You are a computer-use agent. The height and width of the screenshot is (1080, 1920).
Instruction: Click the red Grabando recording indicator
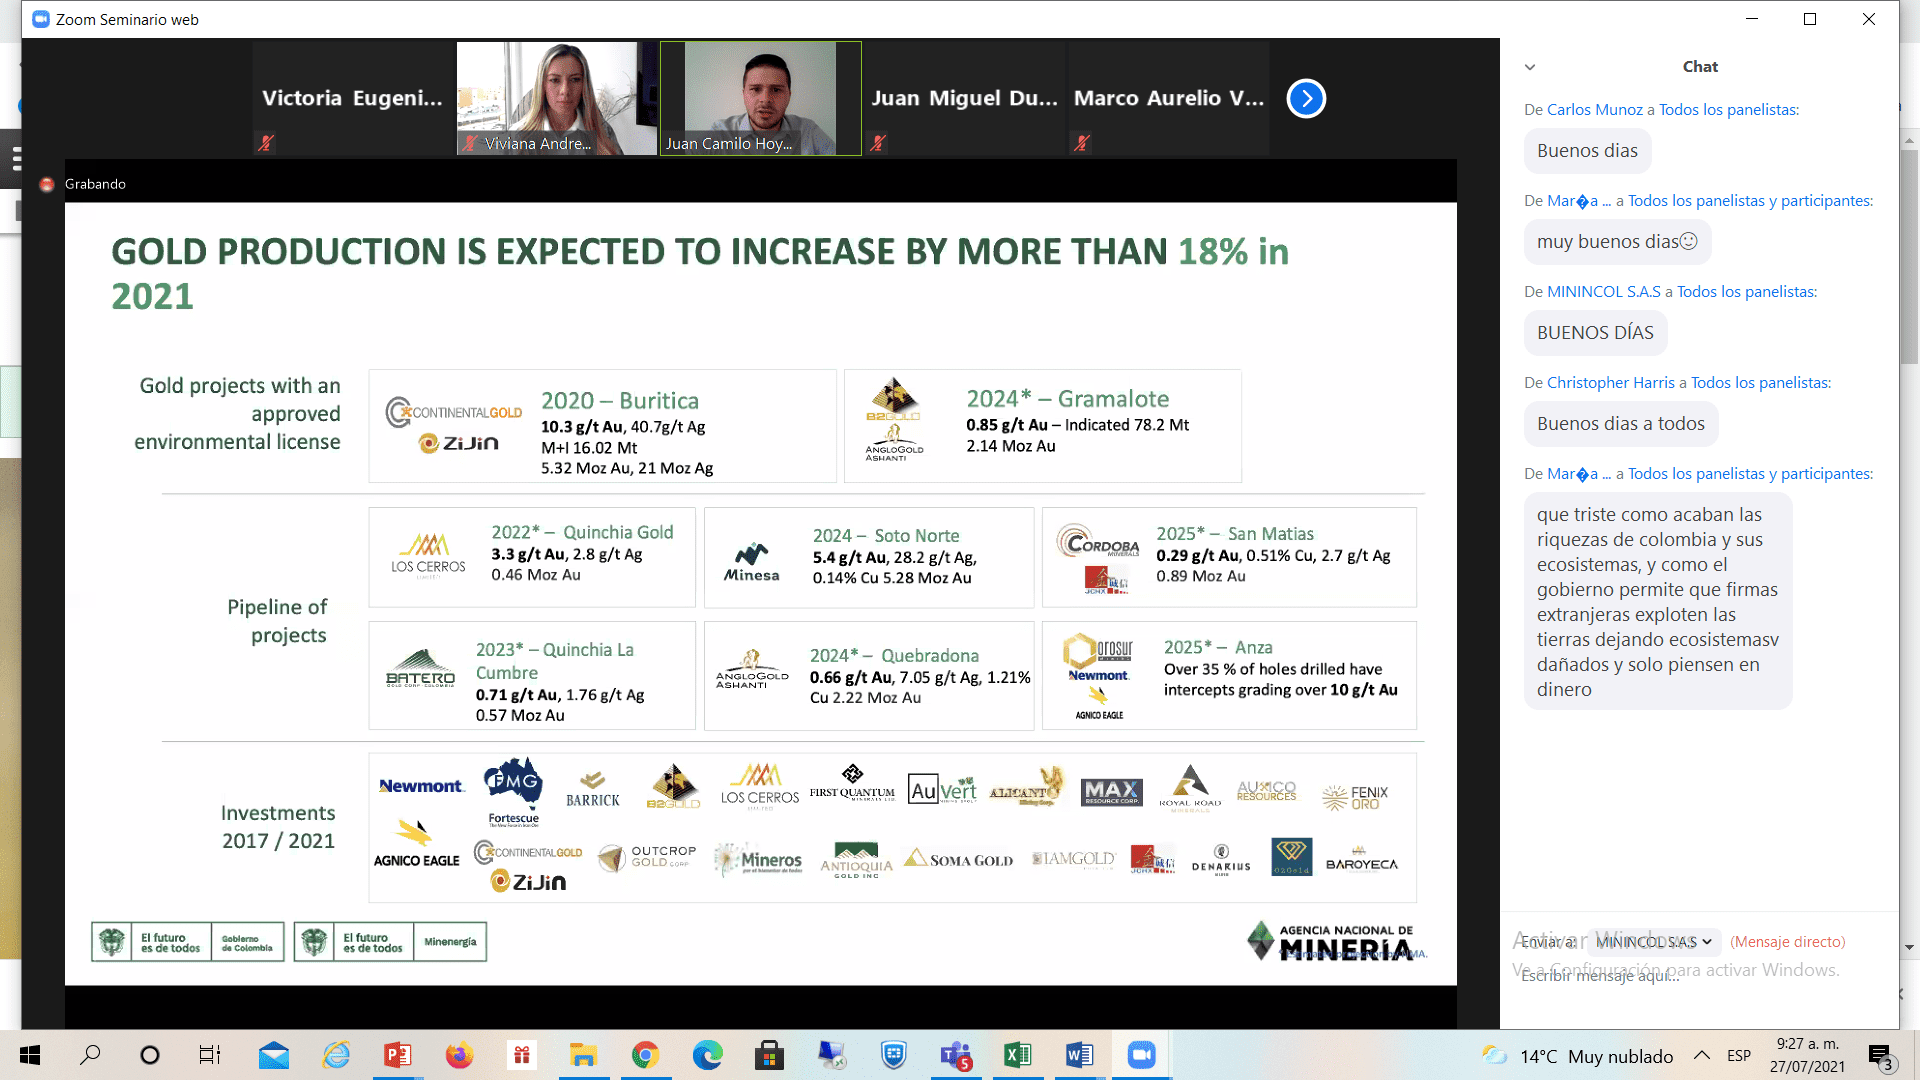click(x=46, y=184)
